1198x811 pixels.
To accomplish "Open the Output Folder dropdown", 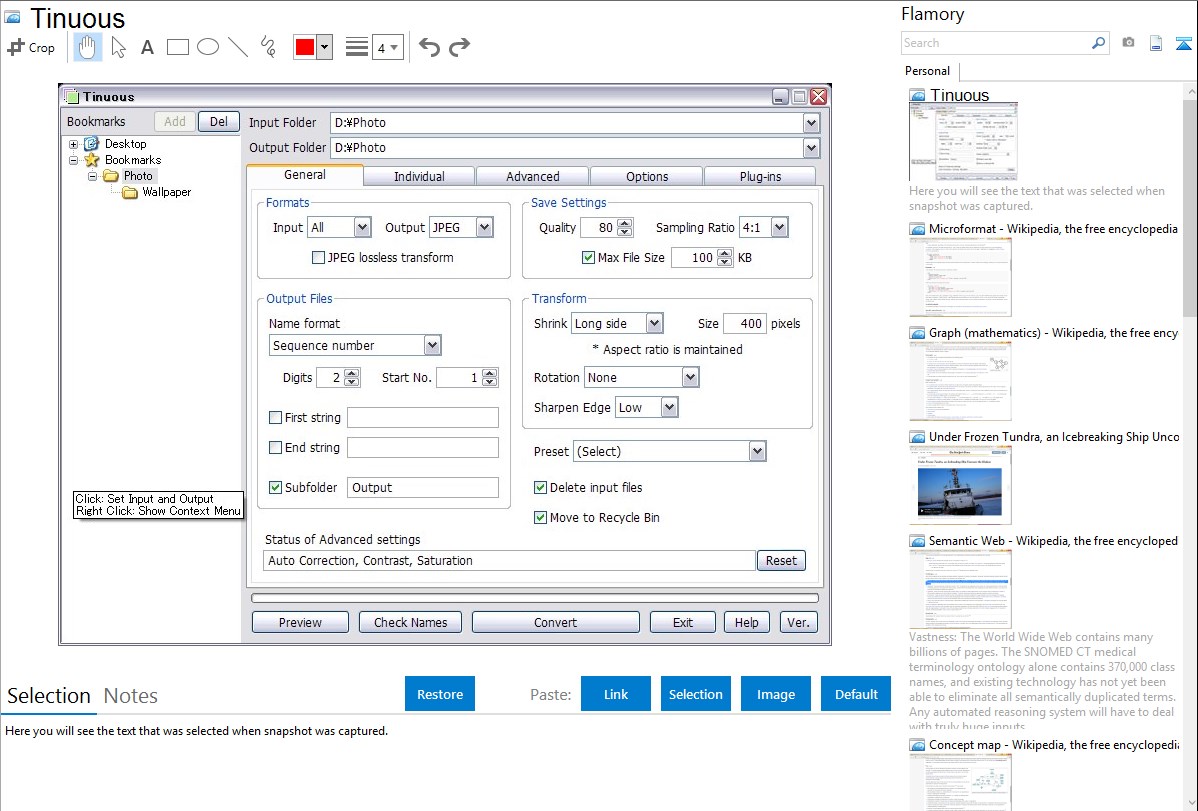I will (811, 148).
